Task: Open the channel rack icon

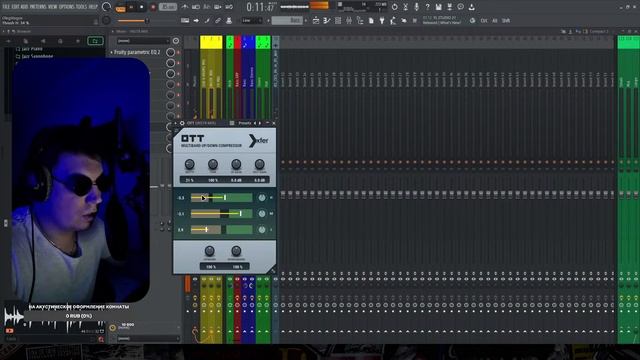Action: coord(338,20)
